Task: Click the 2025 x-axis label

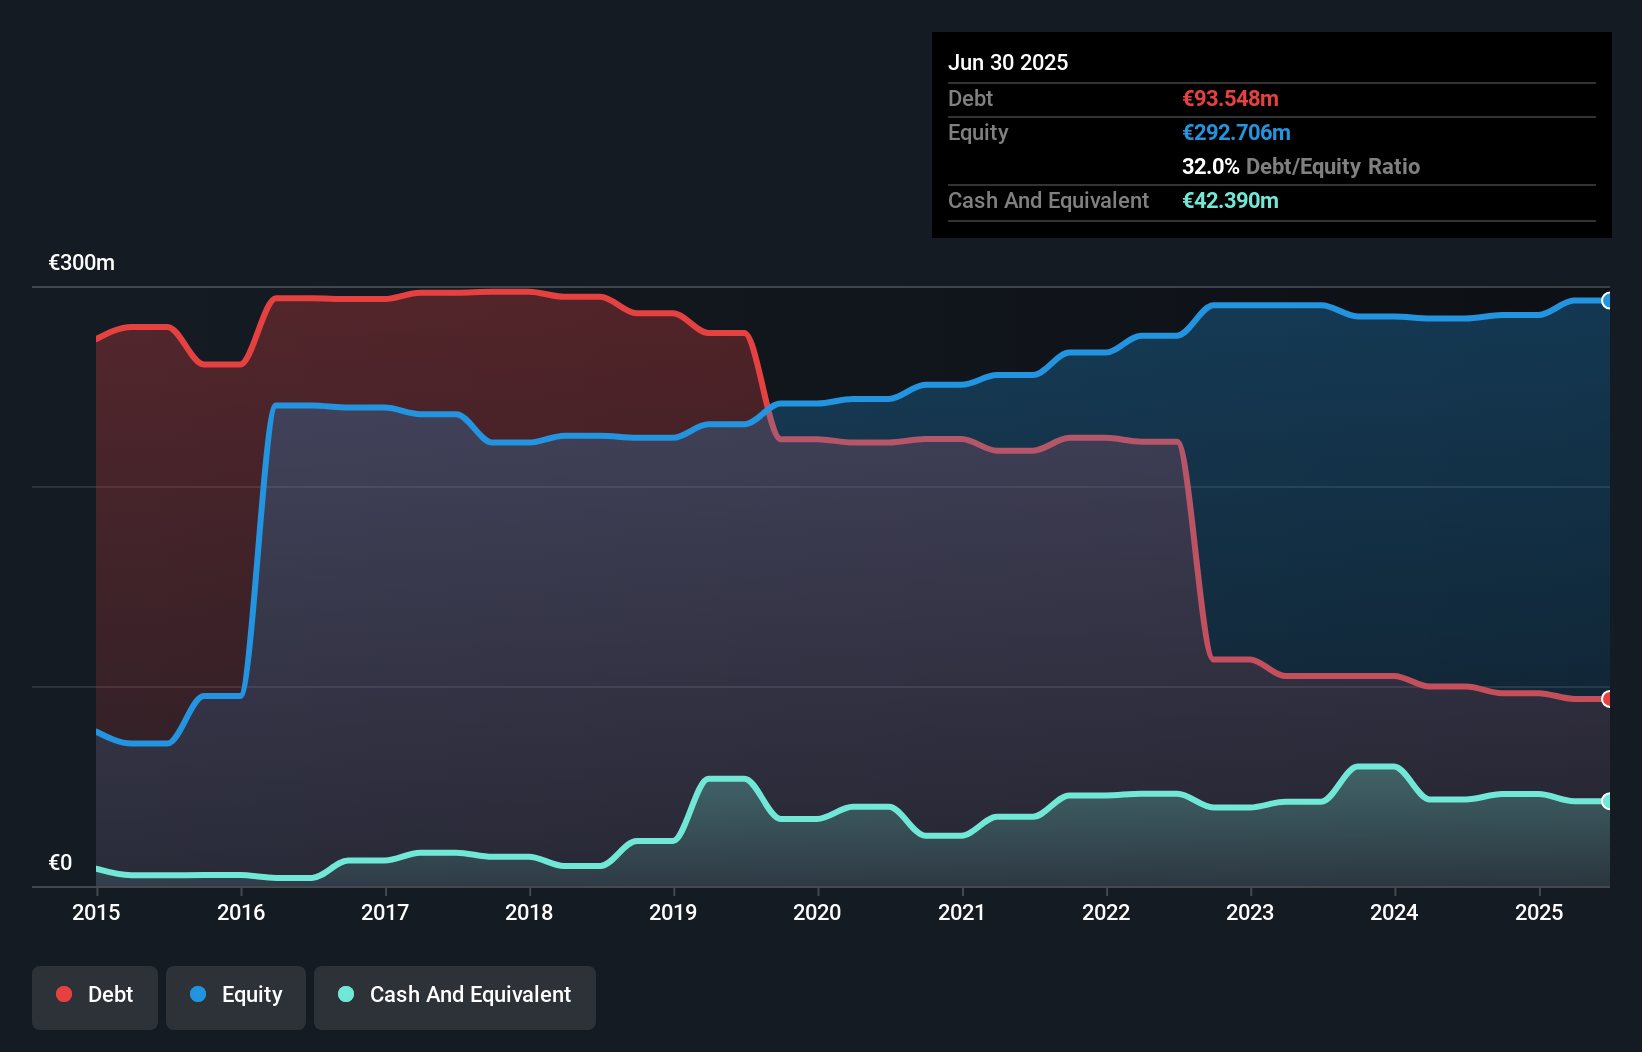Action: [1539, 912]
